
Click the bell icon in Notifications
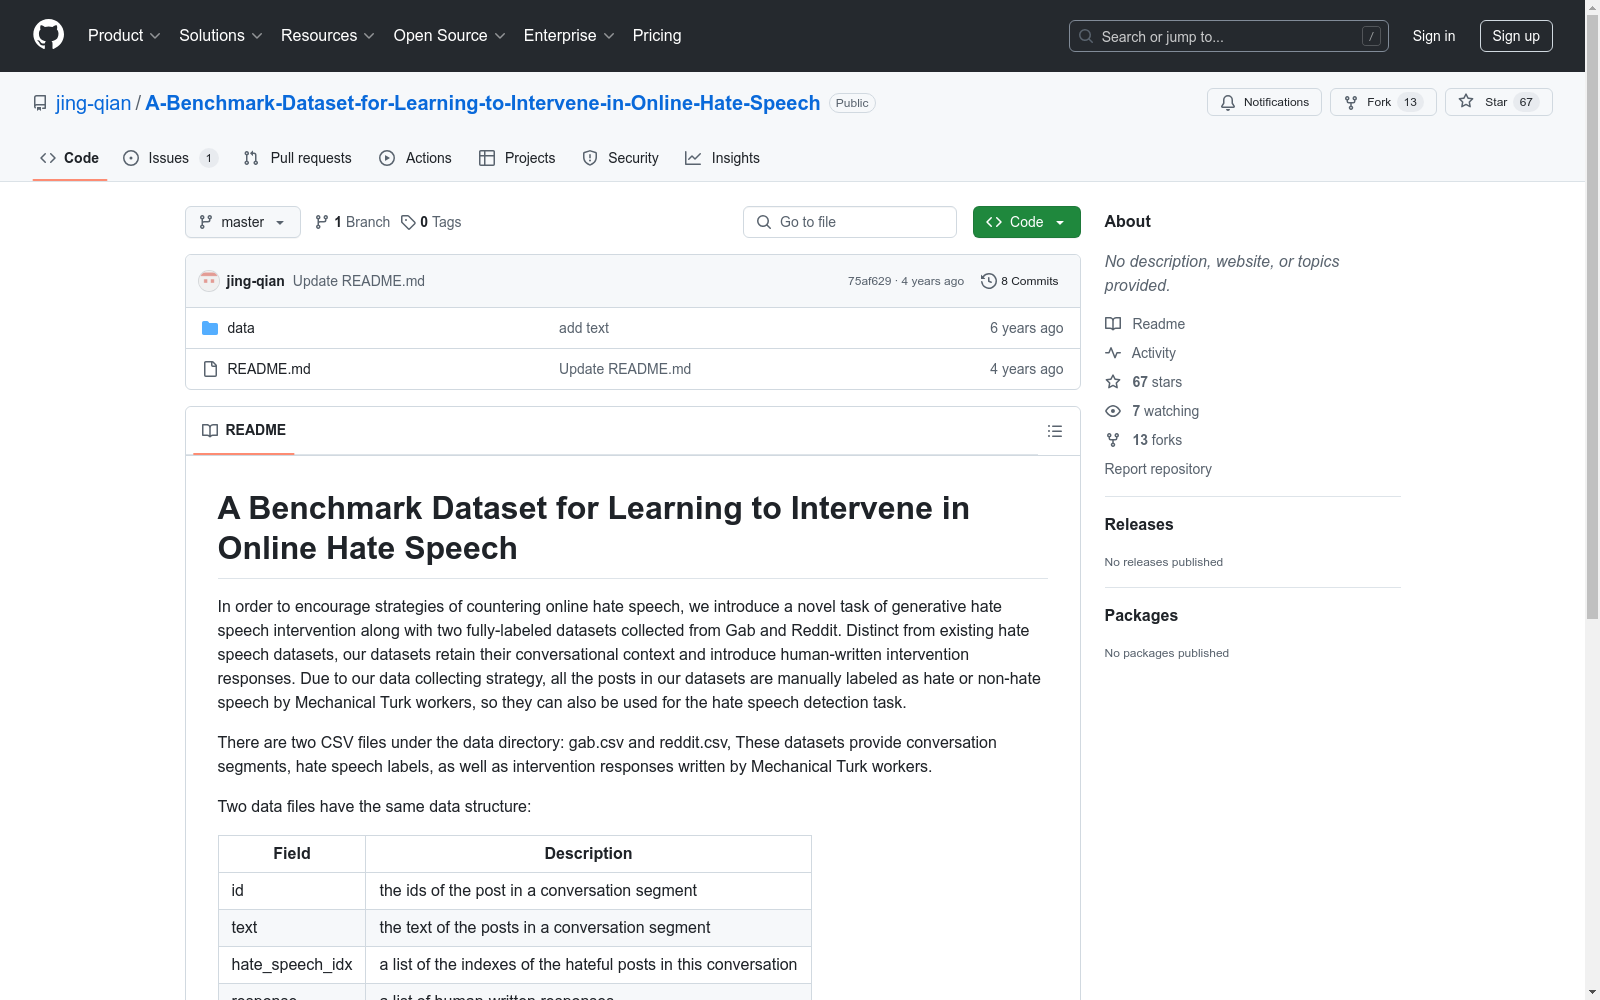[x=1228, y=102]
